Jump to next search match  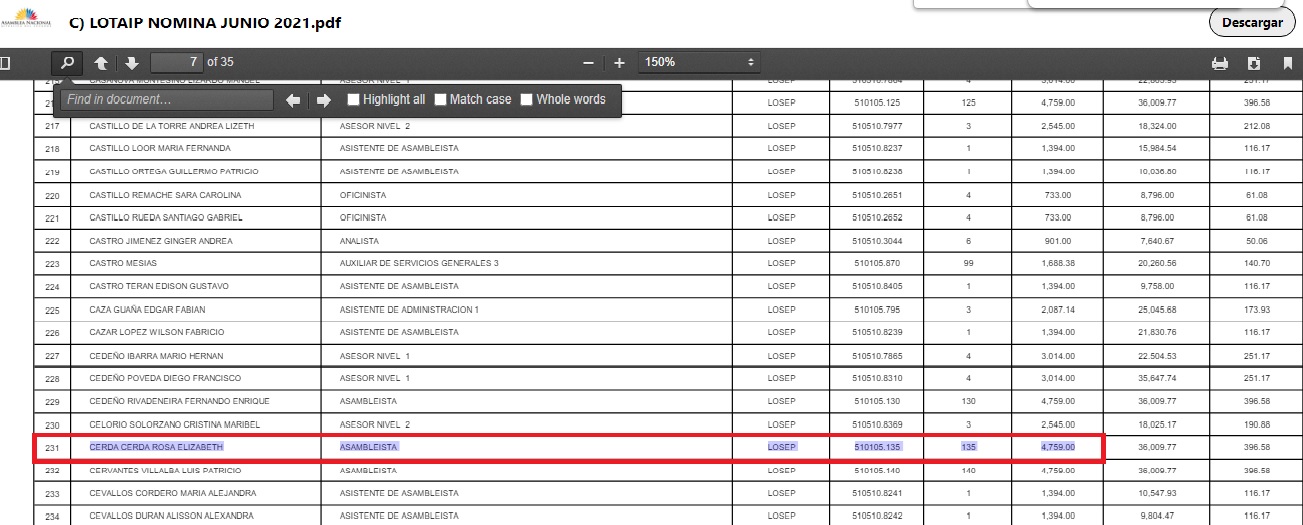click(x=323, y=100)
